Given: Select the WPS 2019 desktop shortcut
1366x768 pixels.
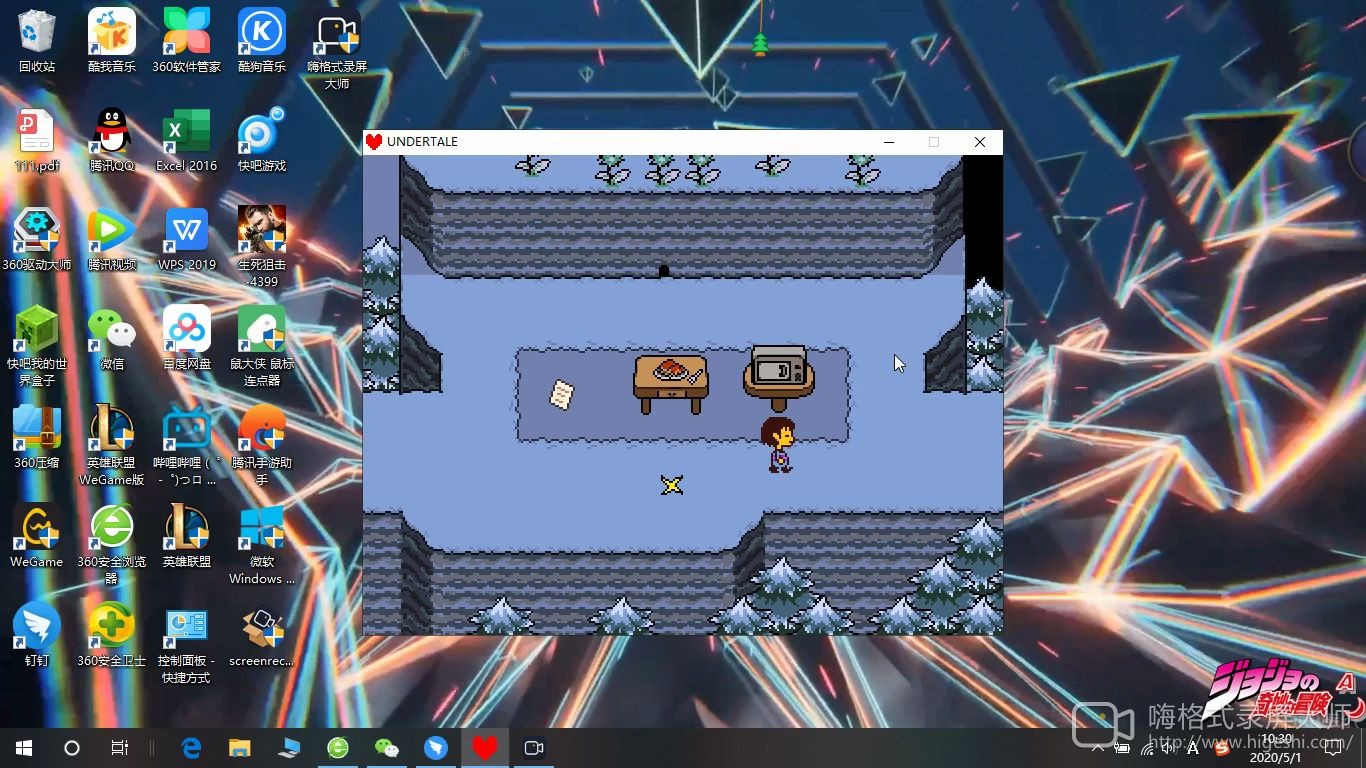Looking at the screenshot, I should 187,239.
